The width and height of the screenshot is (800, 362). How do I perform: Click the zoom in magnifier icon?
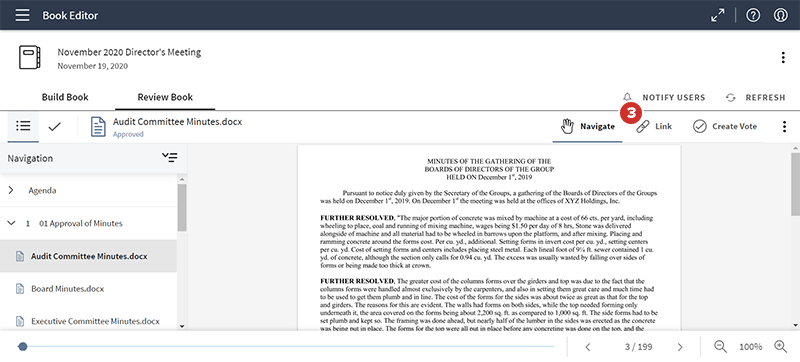781,346
